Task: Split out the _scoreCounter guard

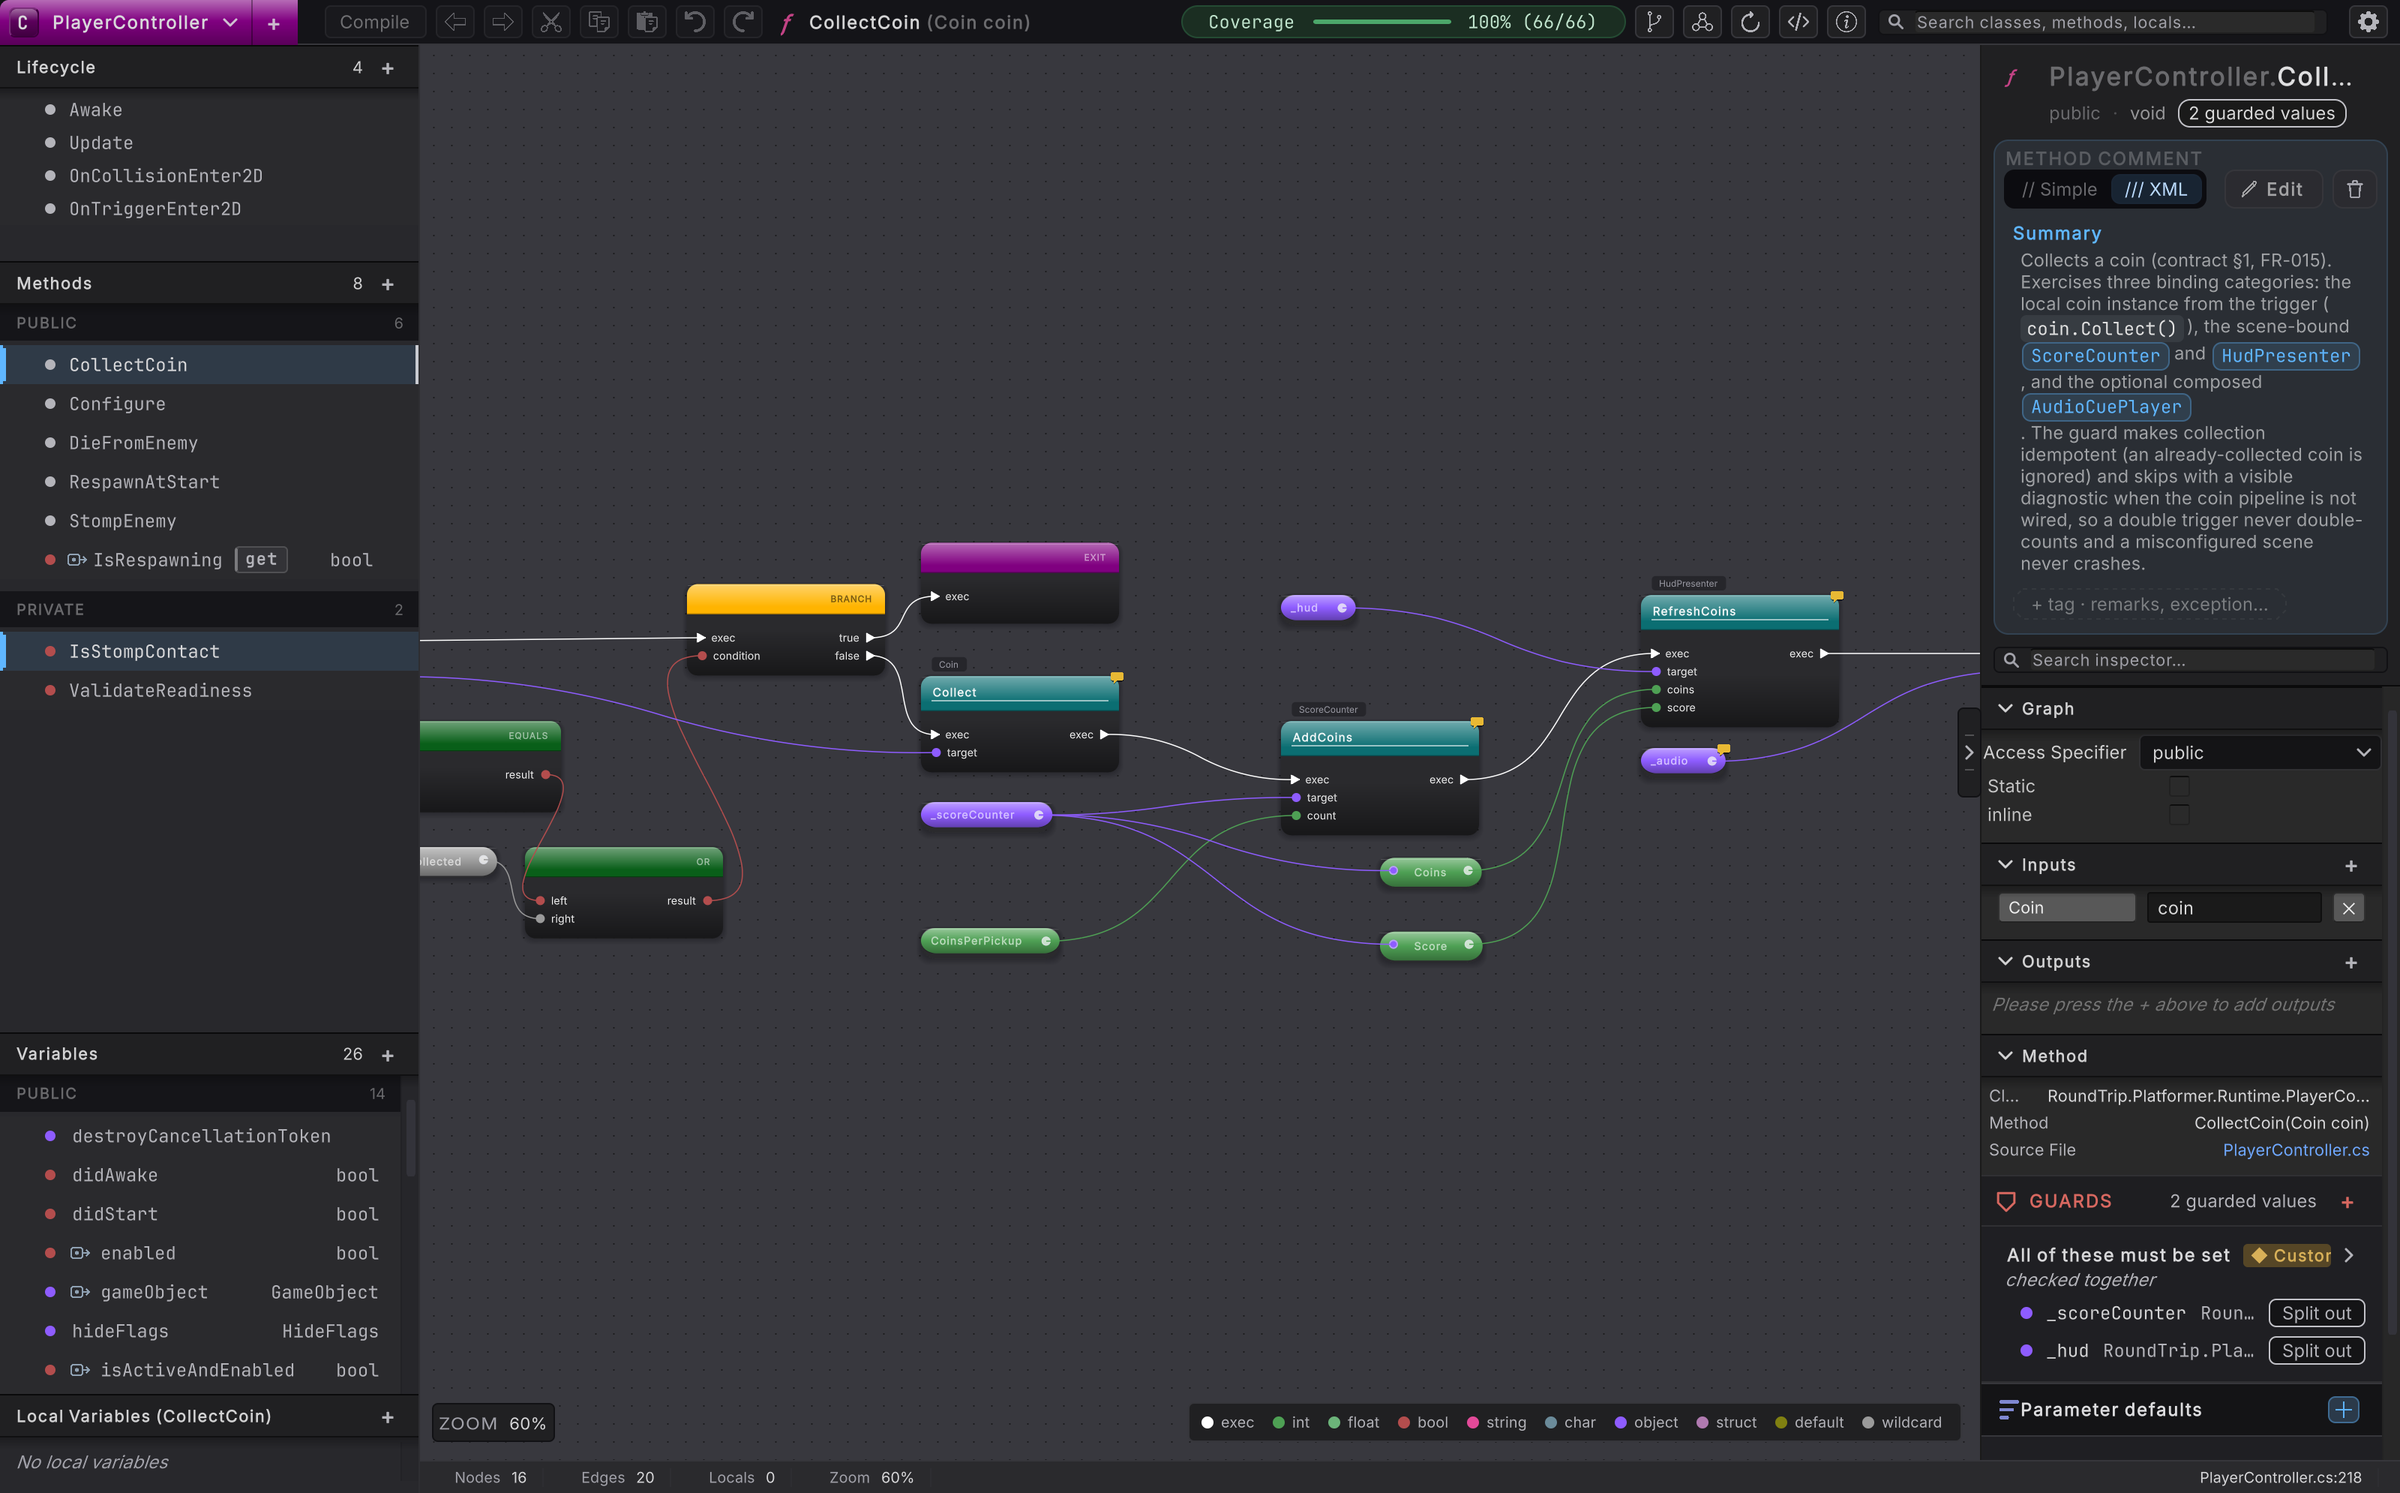Action: pyautogui.click(x=2317, y=1314)
